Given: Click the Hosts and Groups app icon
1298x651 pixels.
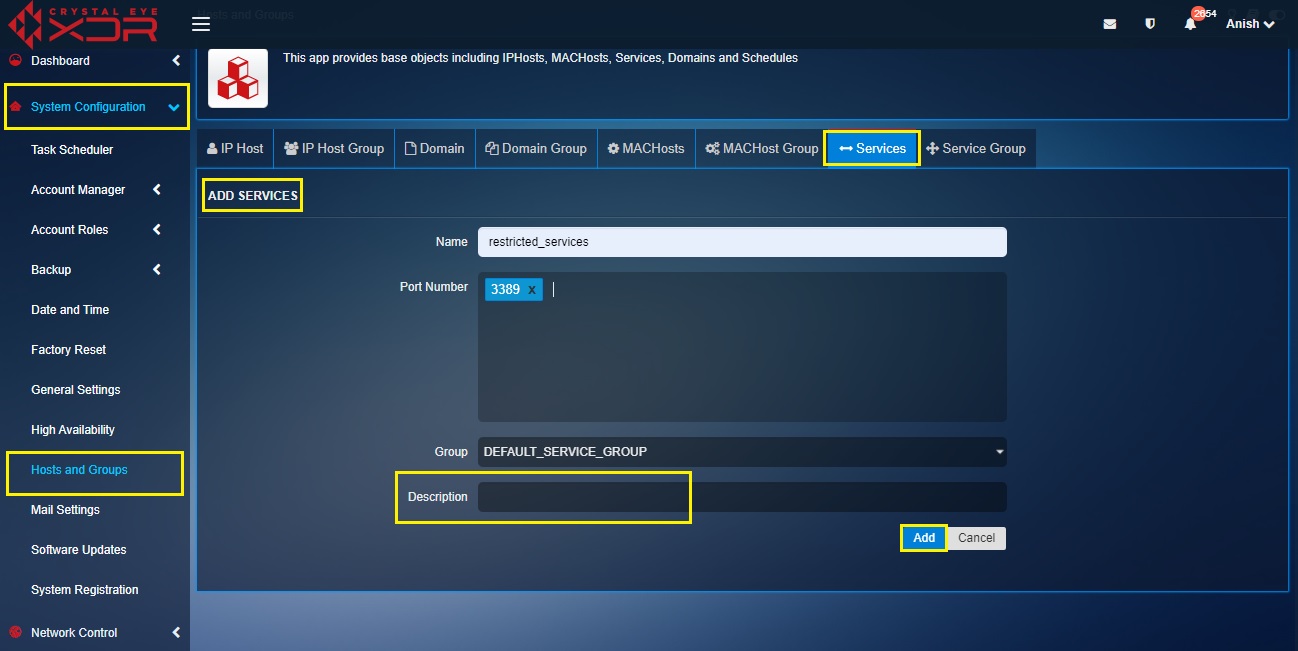Looking at the screenshot, I should pyautogui.click(x=238, y=78).
